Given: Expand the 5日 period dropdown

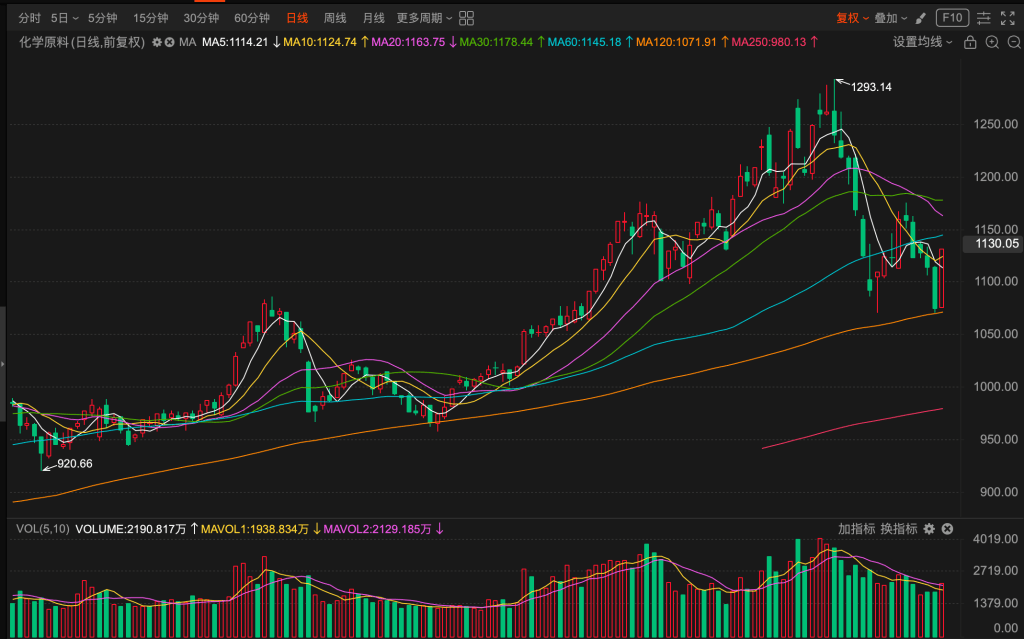Looking at the screenshot, I should pos(65,18).
